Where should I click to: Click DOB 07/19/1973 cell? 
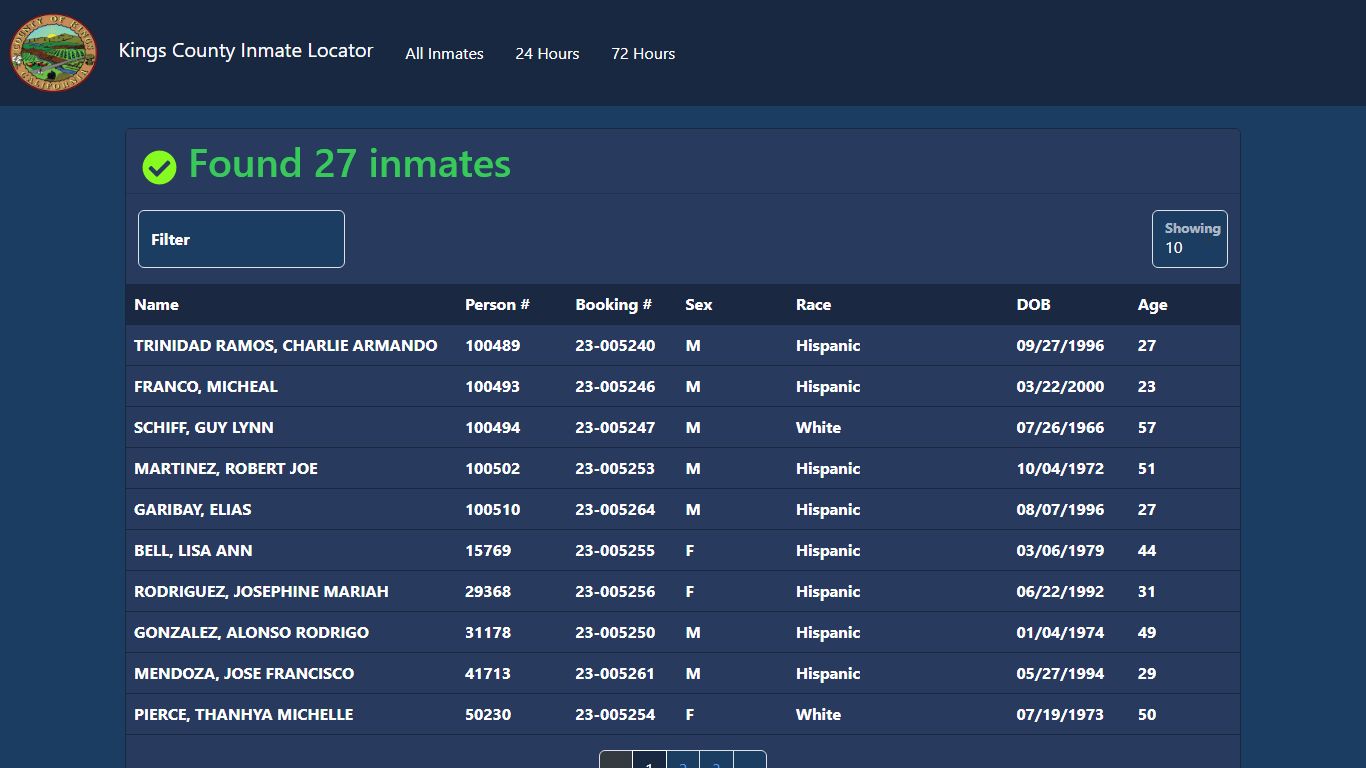pos(1060,715)
